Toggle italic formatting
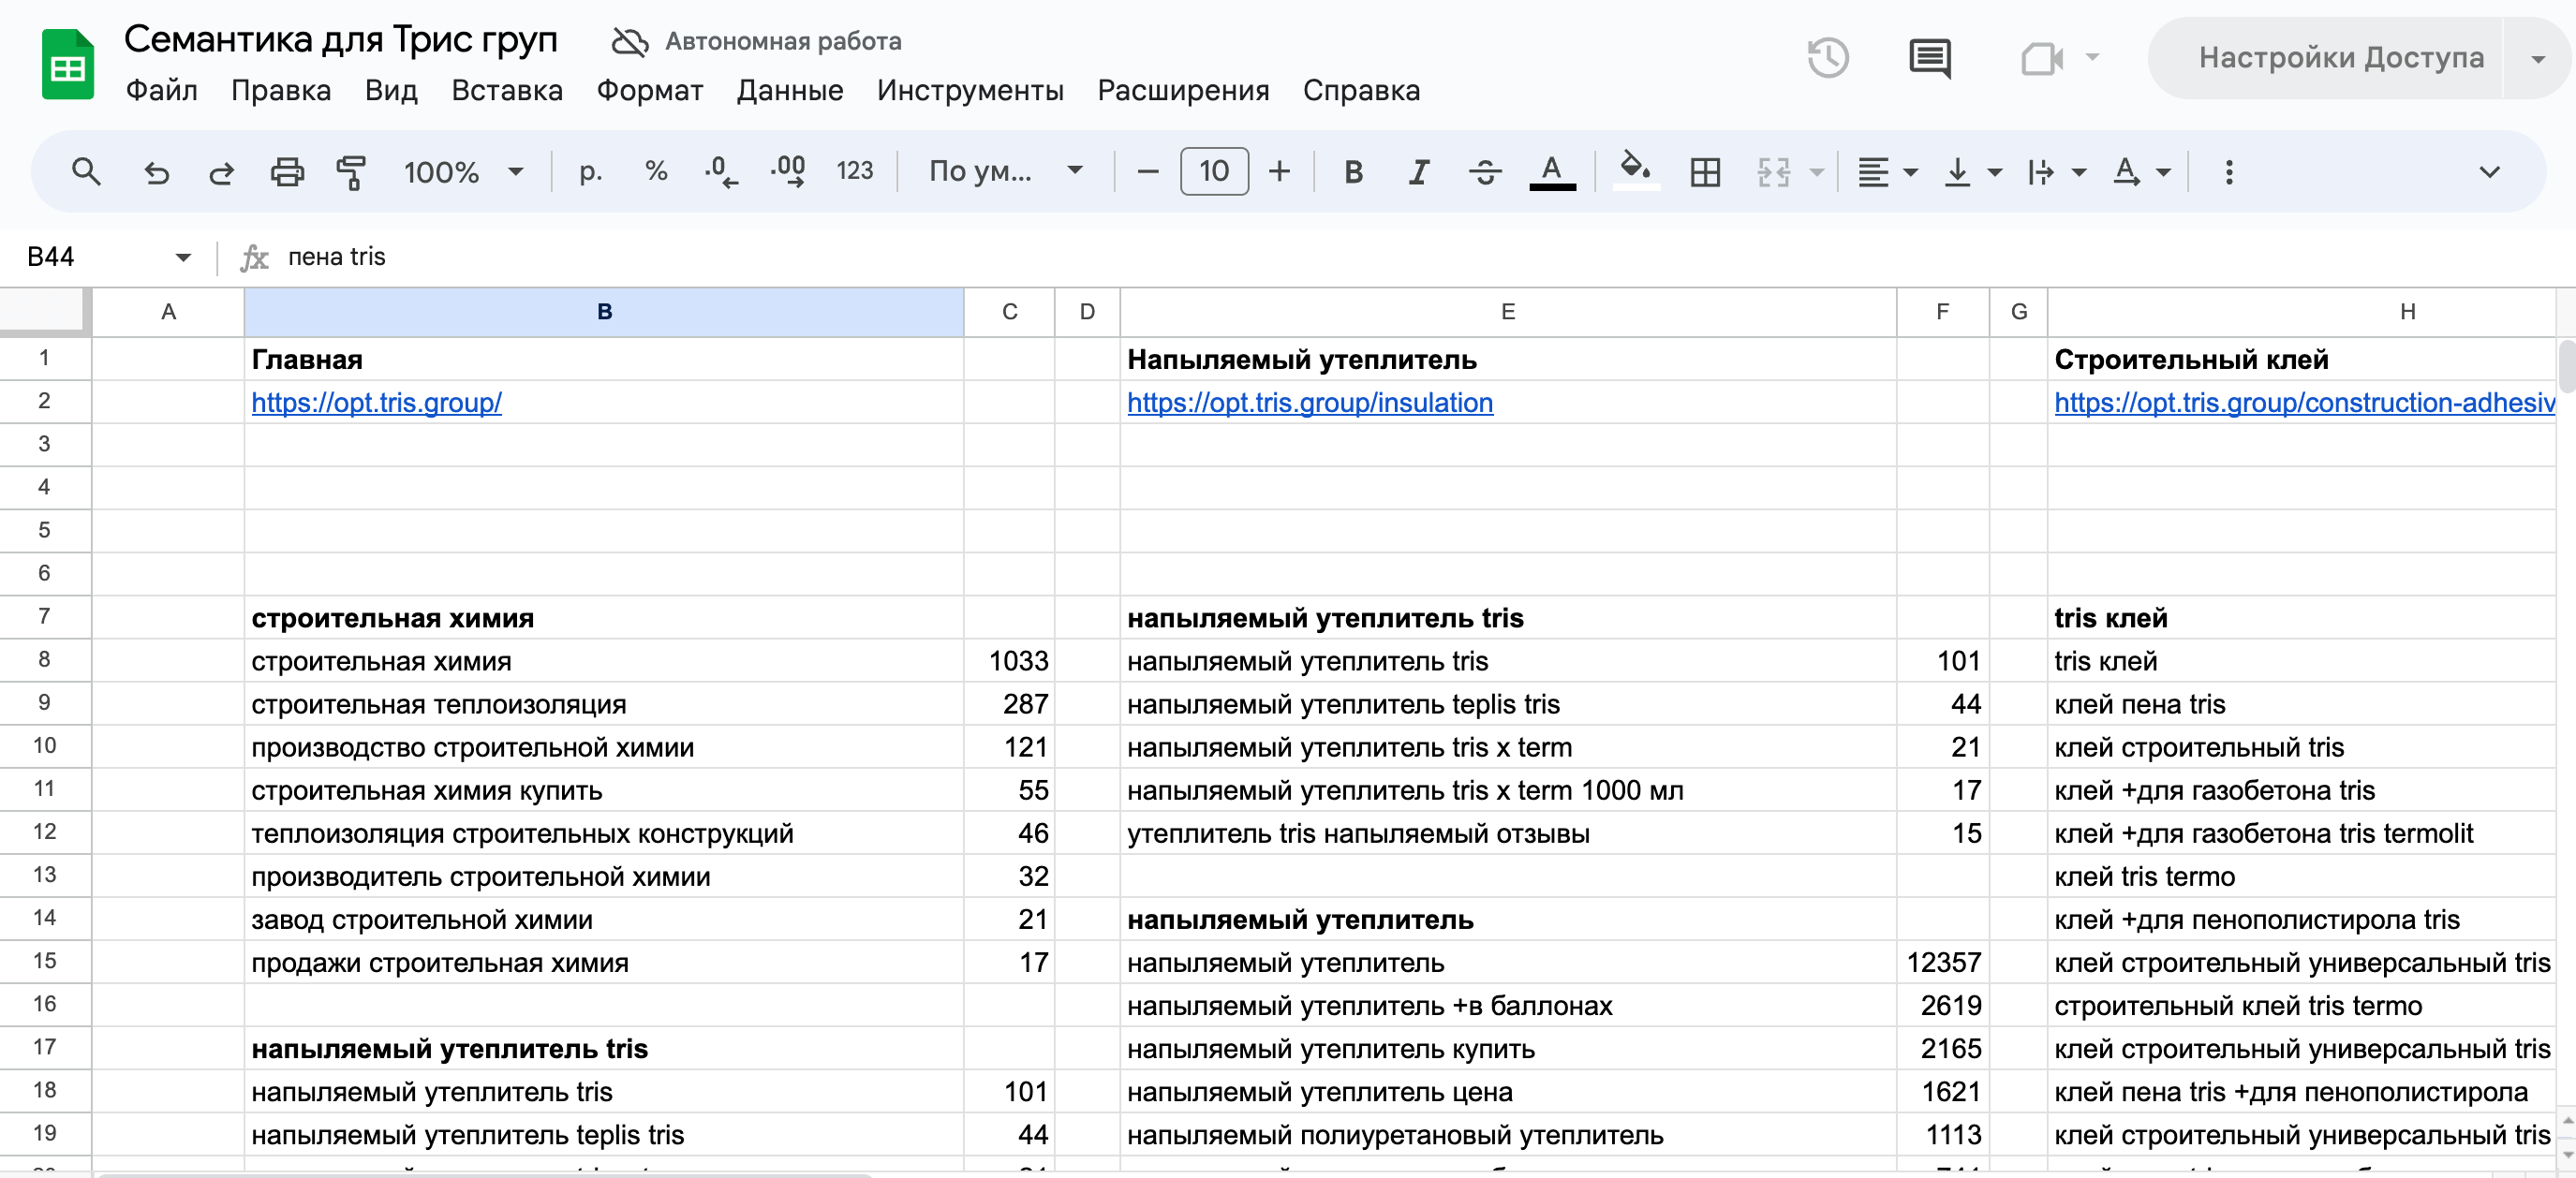This screenshot has height=1178, width=2576. pos(1418,172)
